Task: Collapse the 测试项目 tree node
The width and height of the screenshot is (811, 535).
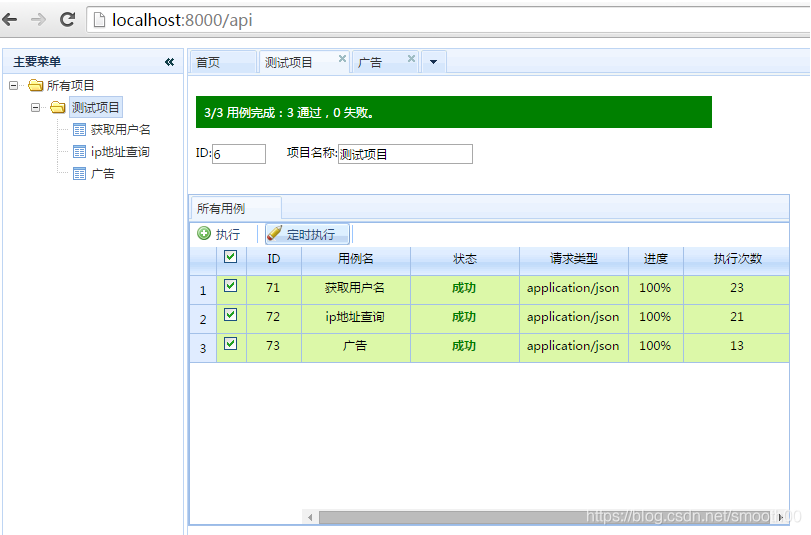Action: (35, 108)
